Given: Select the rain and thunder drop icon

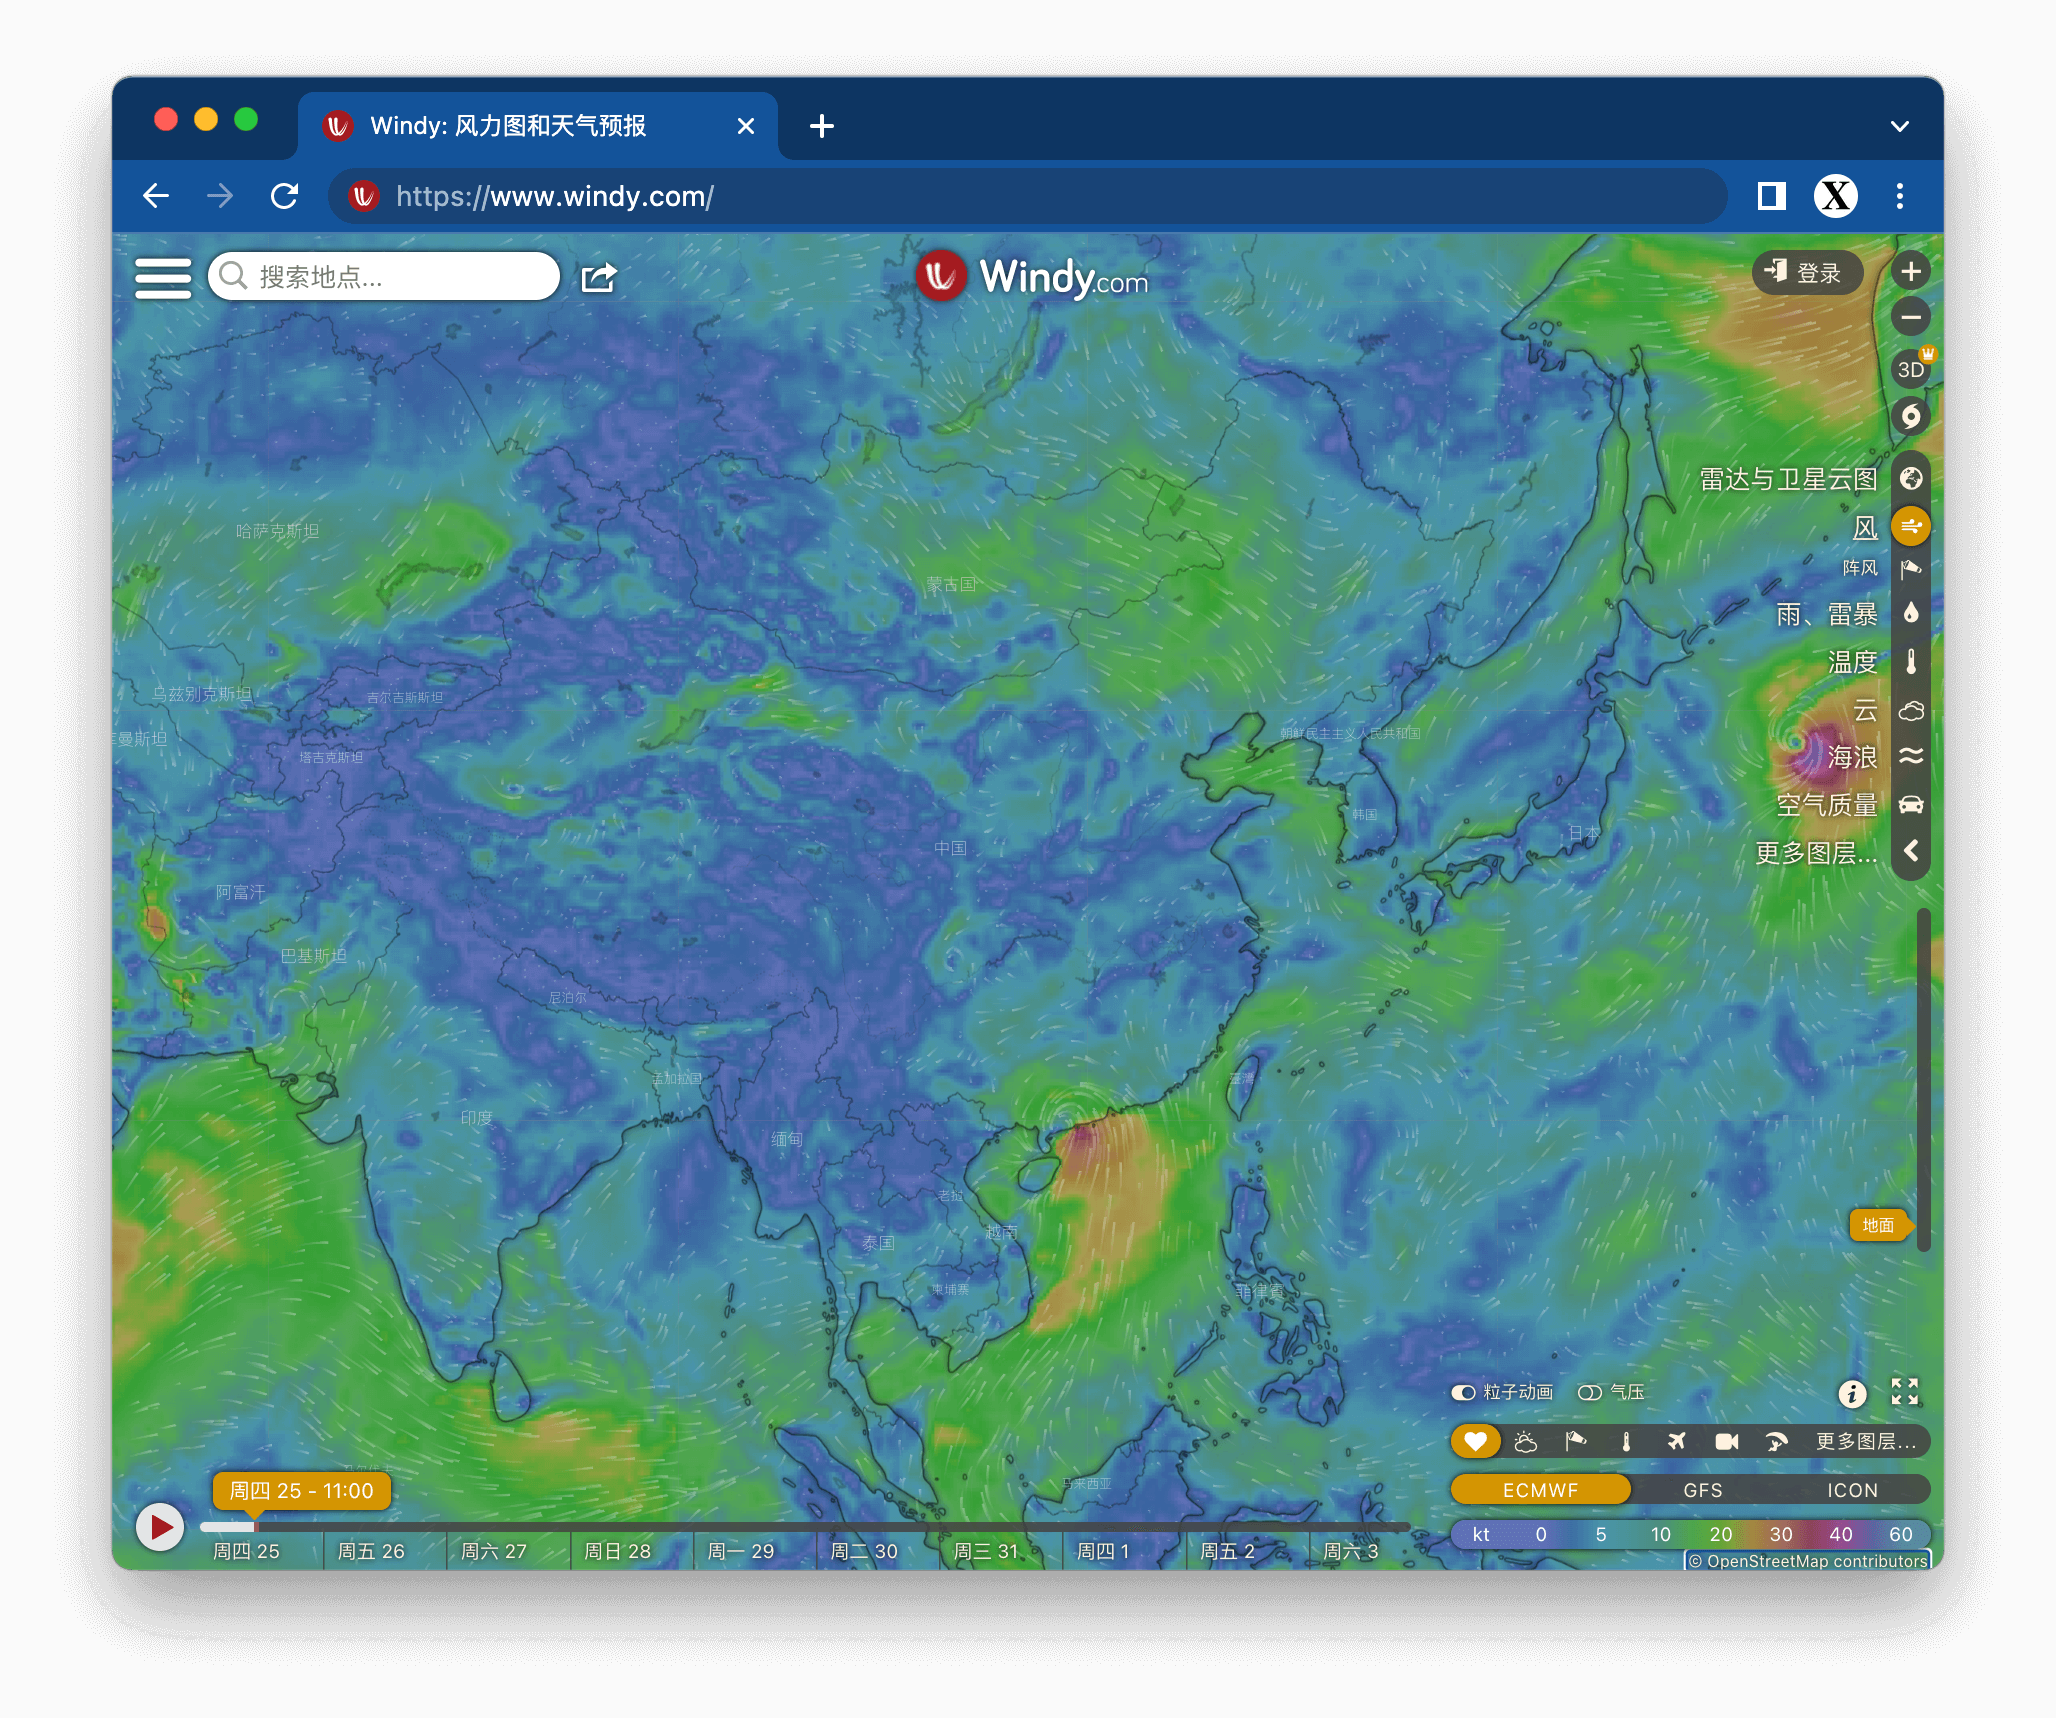Looking at the screenshot, I should coord(1911,613).
